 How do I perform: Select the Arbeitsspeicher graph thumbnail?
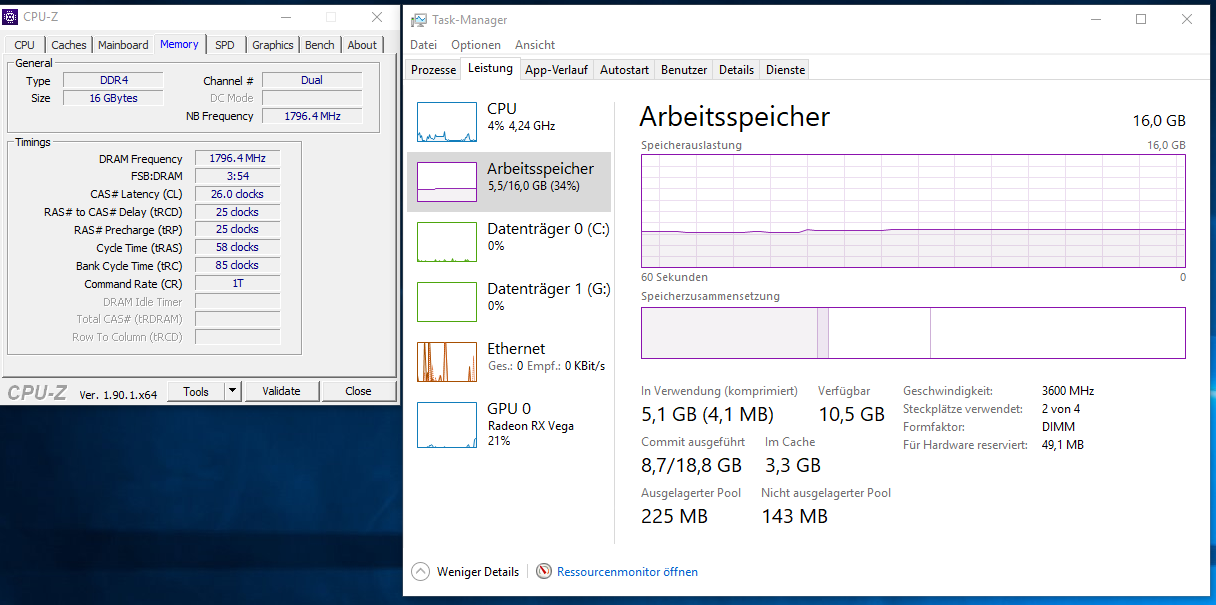446,182
